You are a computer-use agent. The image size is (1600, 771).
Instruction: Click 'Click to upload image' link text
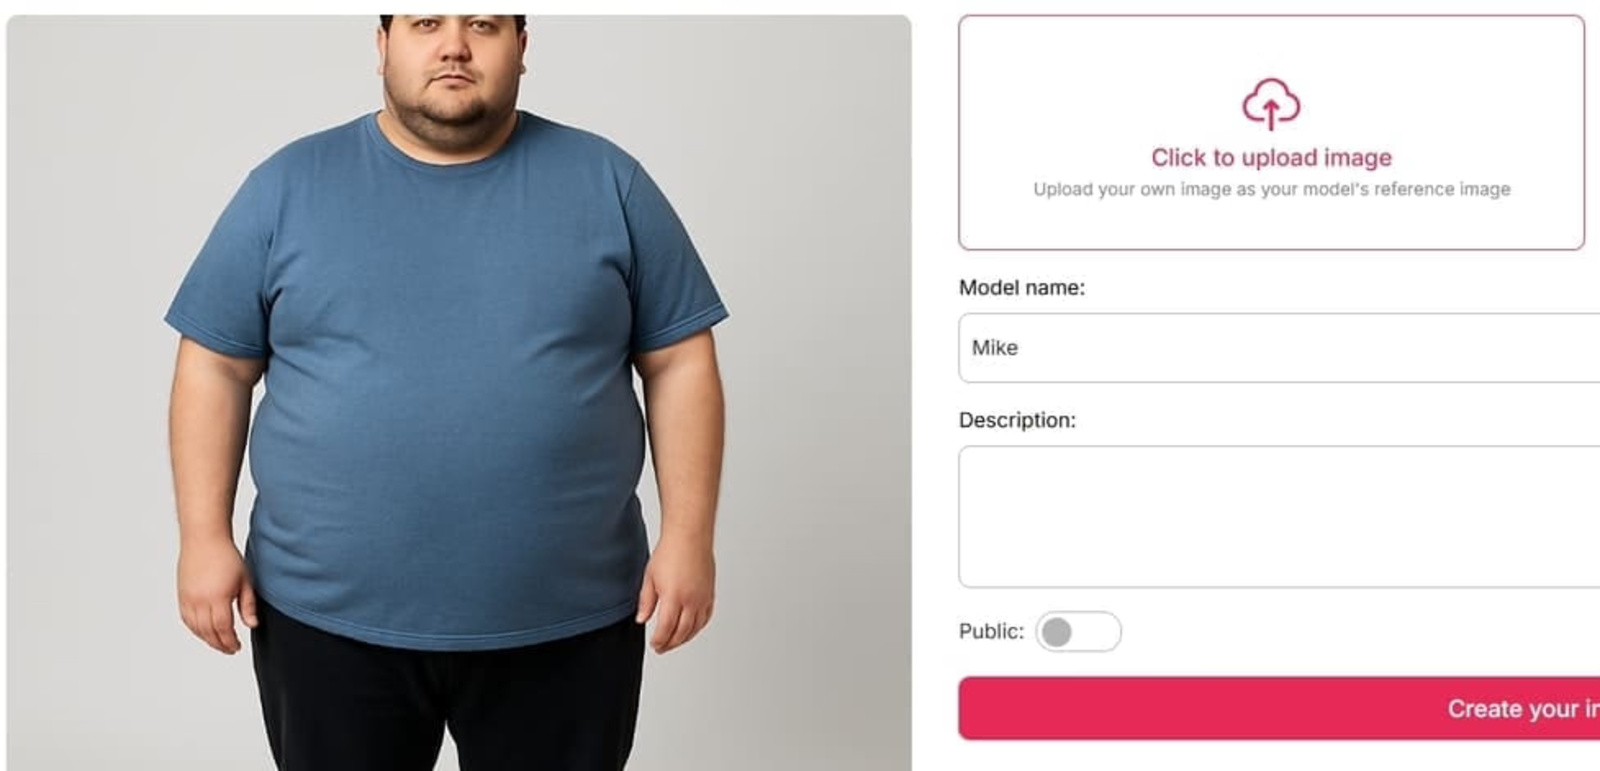point(1270,157)
